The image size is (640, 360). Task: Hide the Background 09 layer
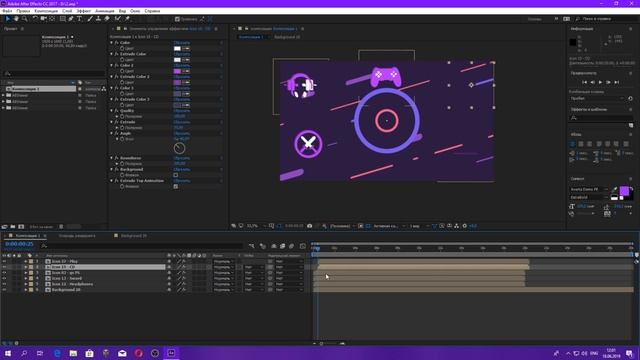[4, 290]
